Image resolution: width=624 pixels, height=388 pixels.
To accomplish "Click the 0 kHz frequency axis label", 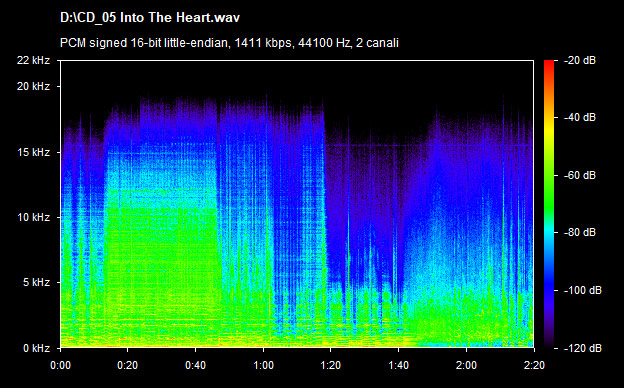I will 36,348.
